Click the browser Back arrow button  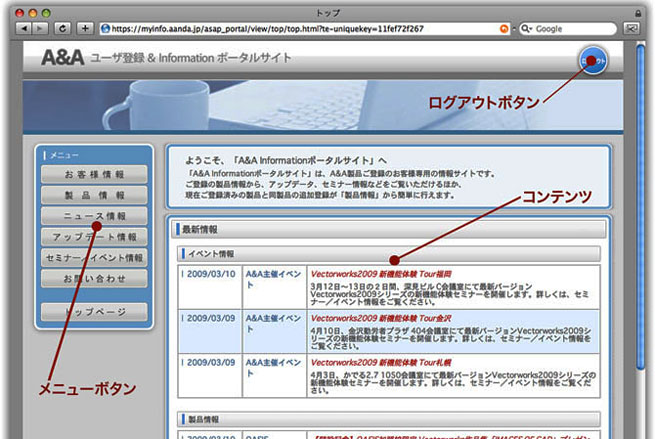pyautogui.click(x=25, y=29)
